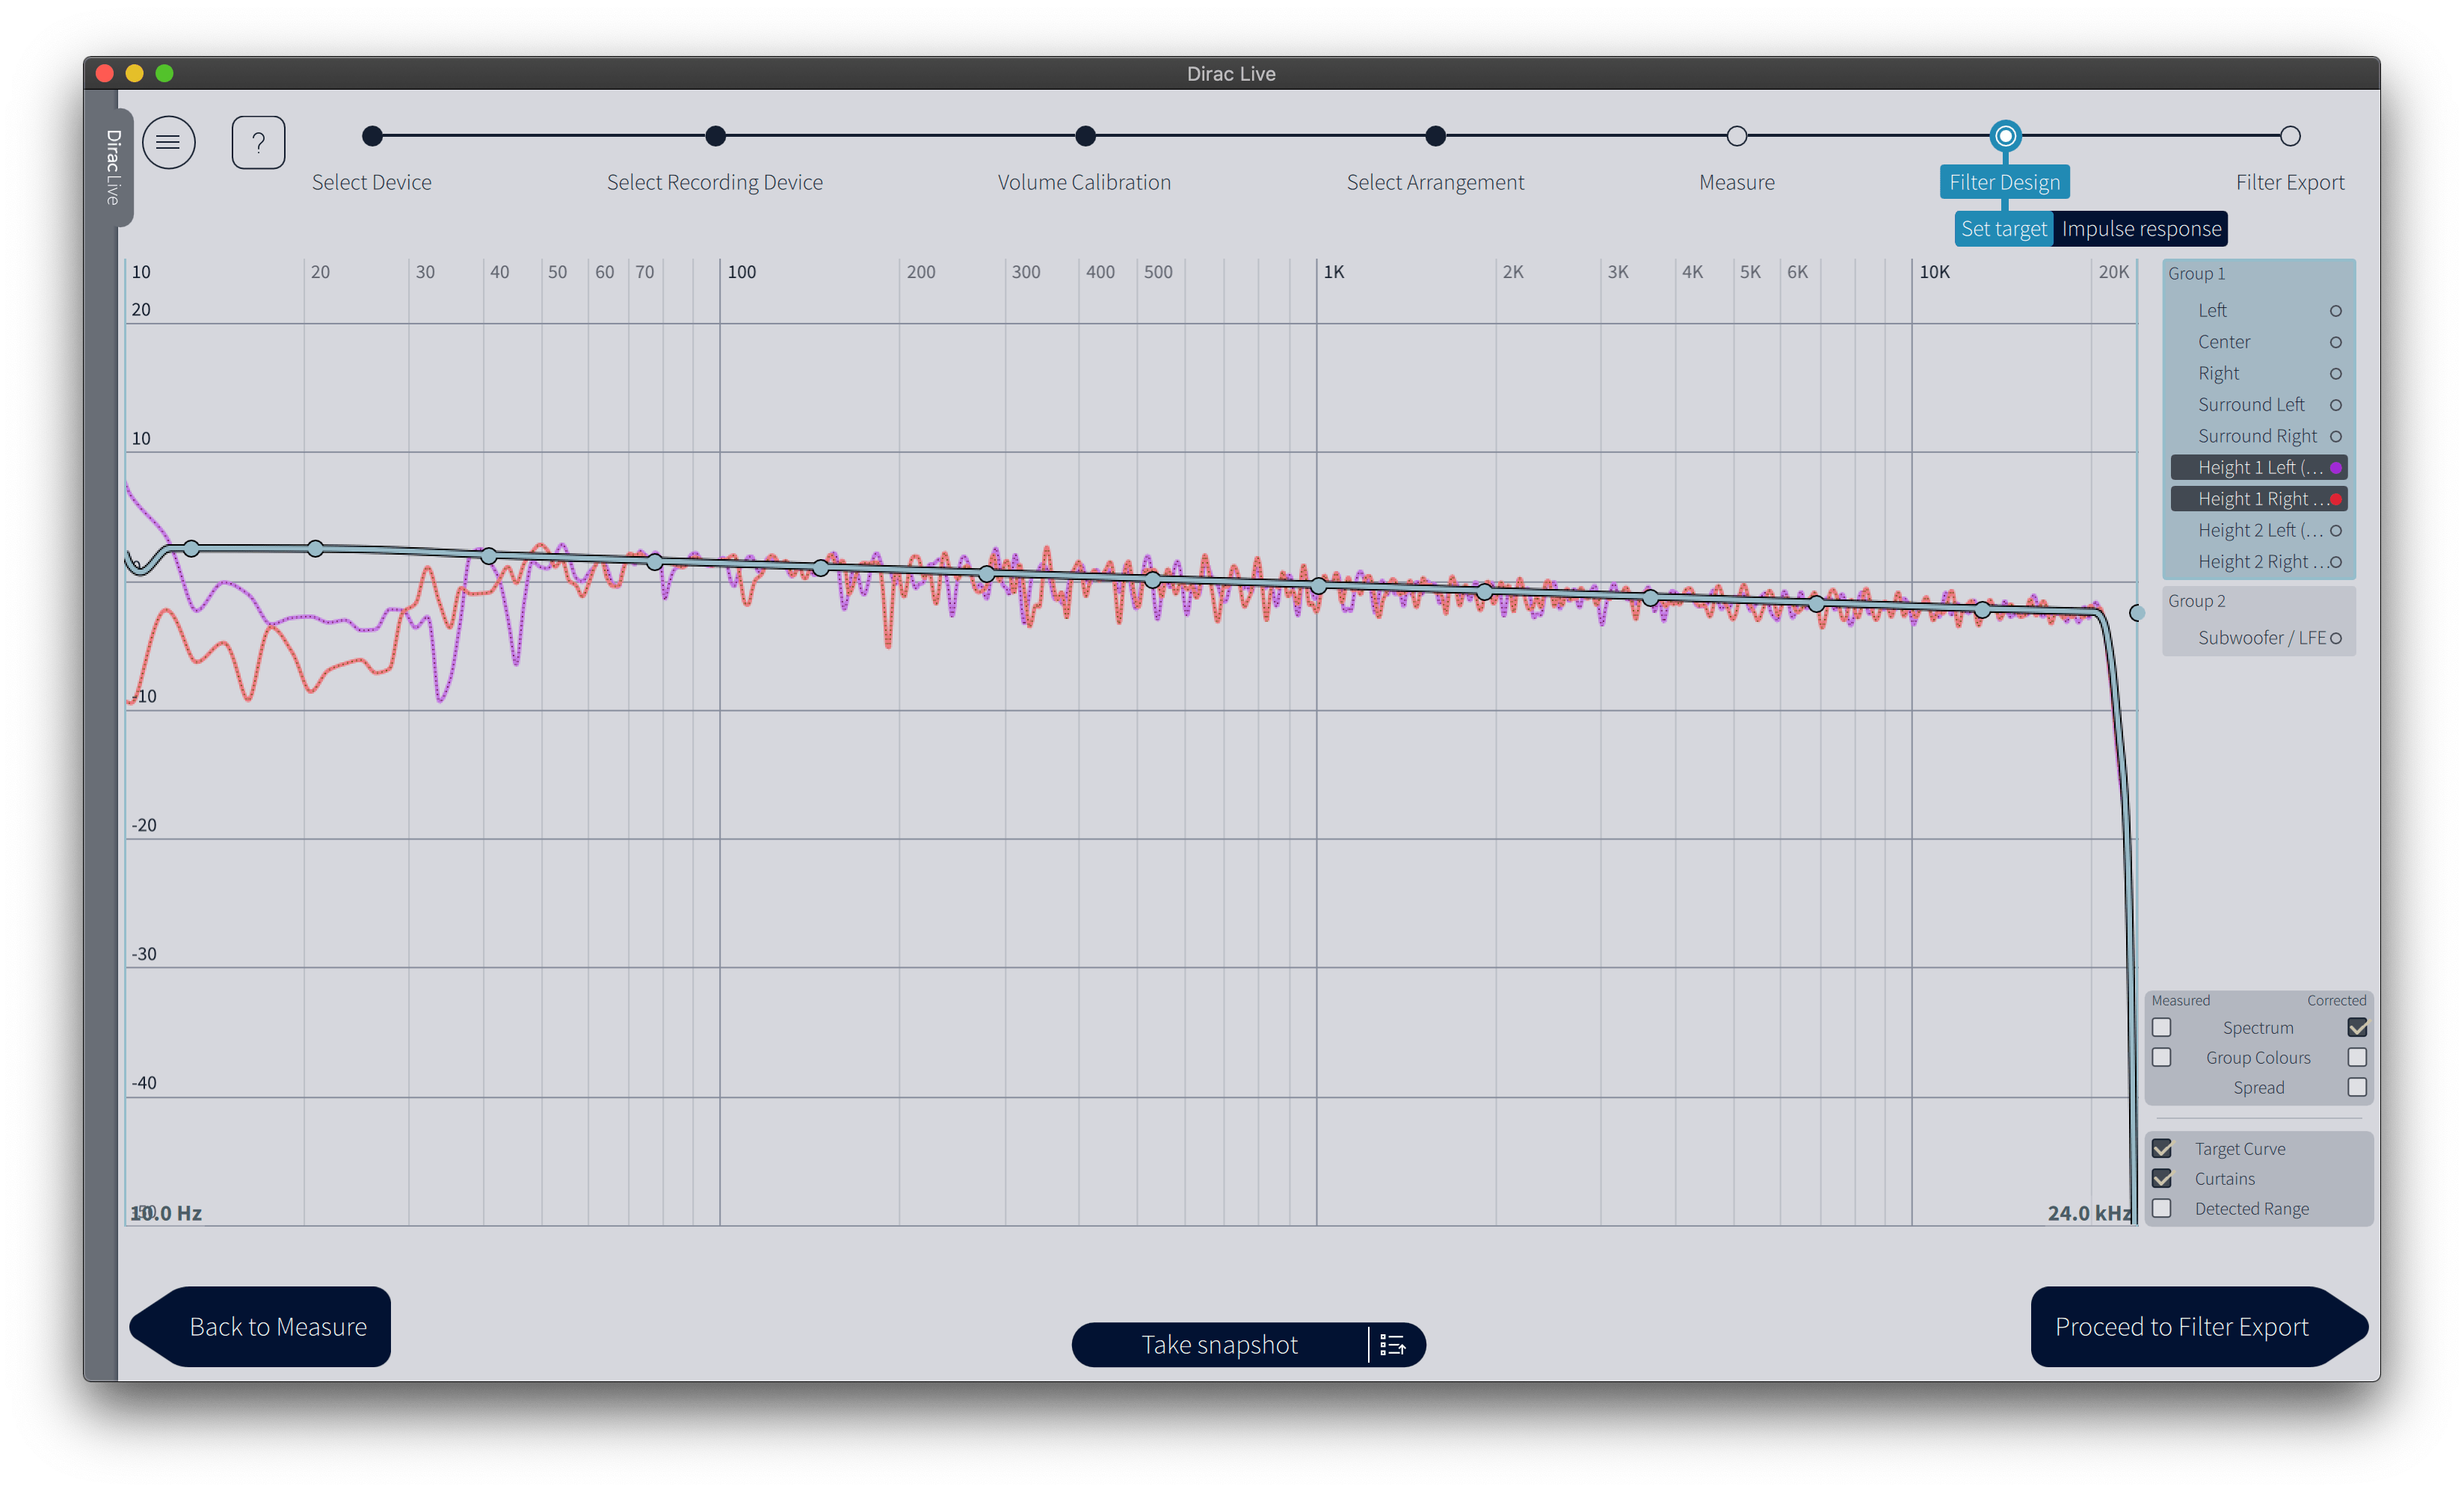
Task: Toggle the Surround Left indicator circle
Action: [x=2336, y=405]
